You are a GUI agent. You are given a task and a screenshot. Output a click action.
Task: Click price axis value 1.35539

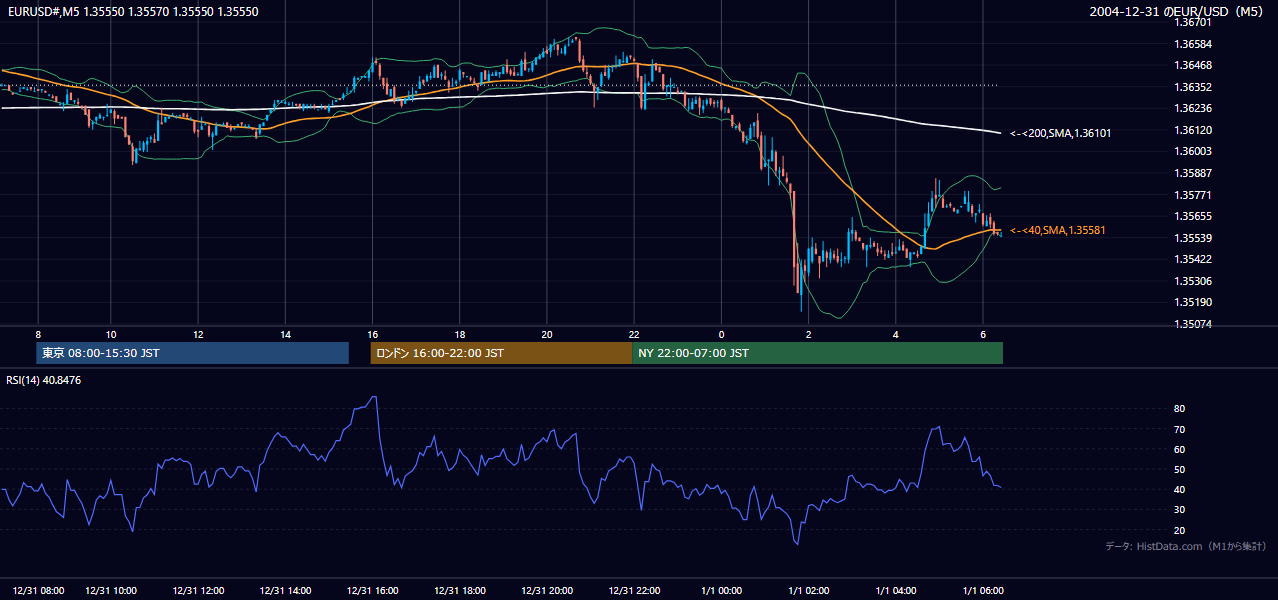(x=1192, y=238)
